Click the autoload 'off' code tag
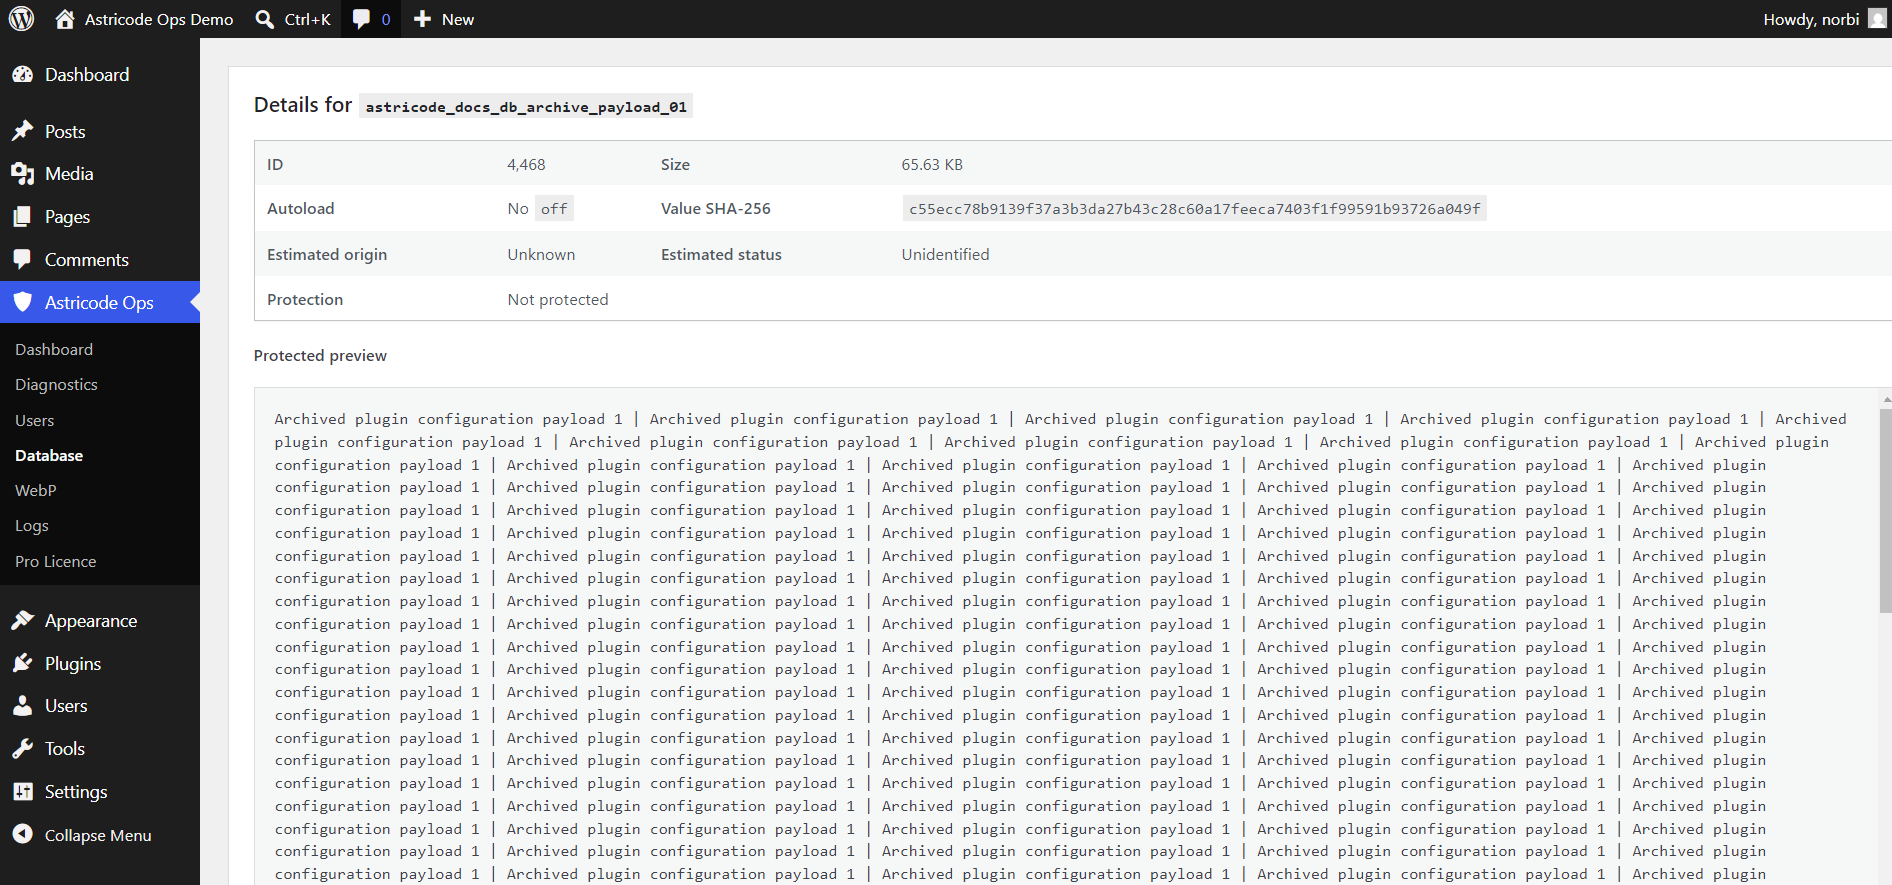 [x=554, y=209]
